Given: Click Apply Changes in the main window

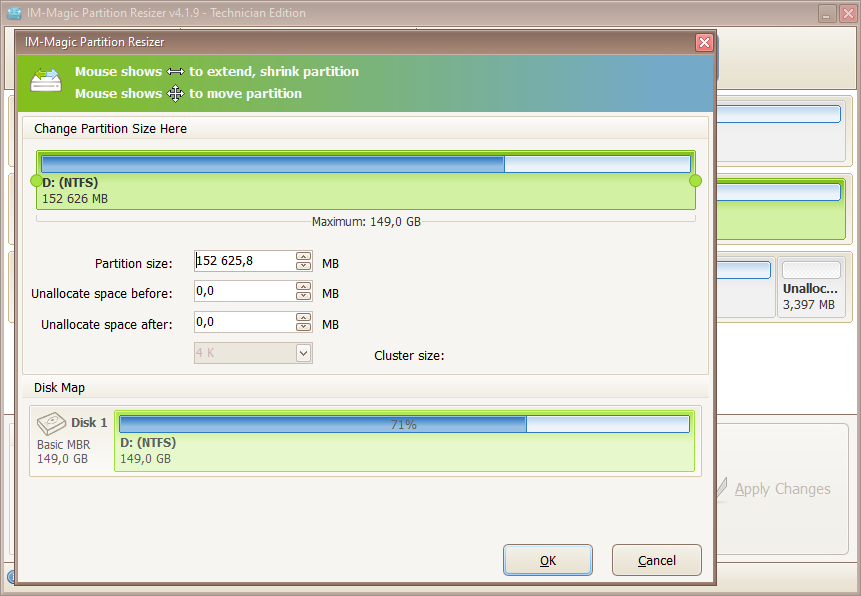Looking at the screenshot, I should pos(782,489).
